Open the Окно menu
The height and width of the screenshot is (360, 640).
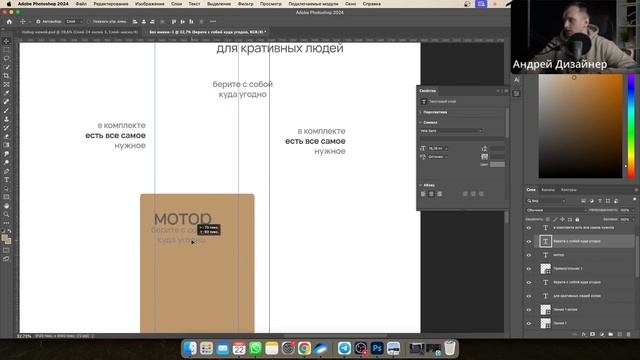click(350, 4)
